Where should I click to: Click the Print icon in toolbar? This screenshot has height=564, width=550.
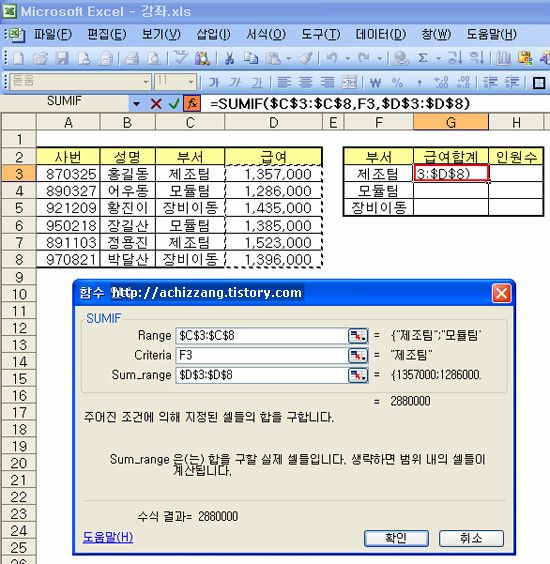[x=132, y=58]
